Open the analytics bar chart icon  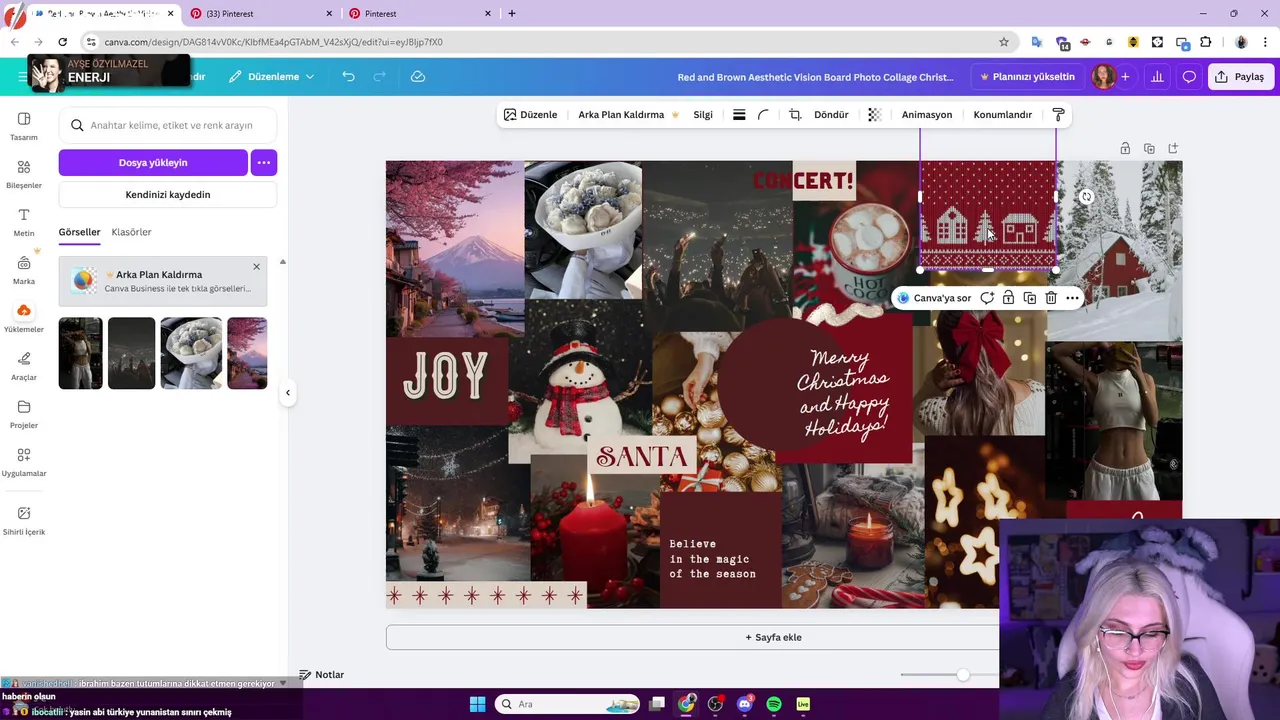coord(1157,77)
